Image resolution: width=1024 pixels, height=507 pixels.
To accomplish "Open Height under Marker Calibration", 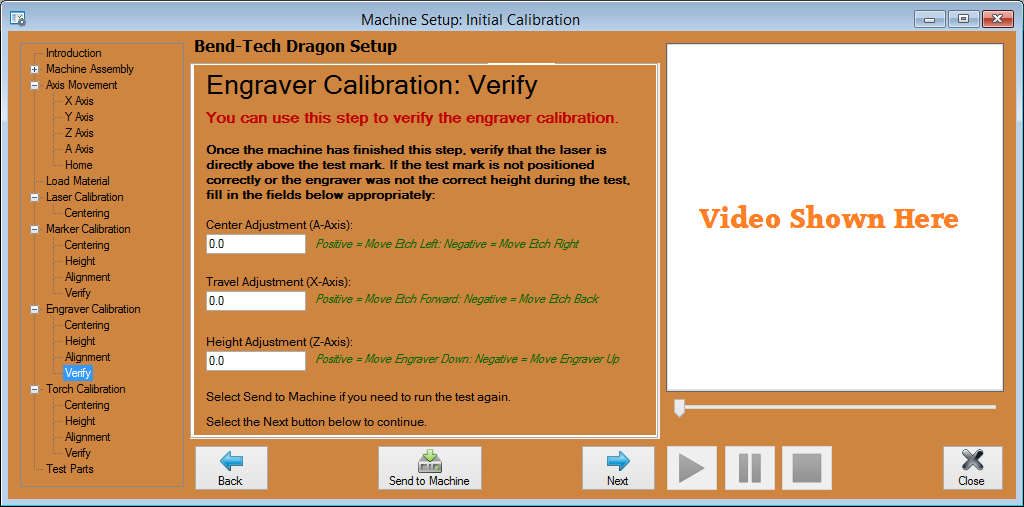I will [x=80, y=261].
